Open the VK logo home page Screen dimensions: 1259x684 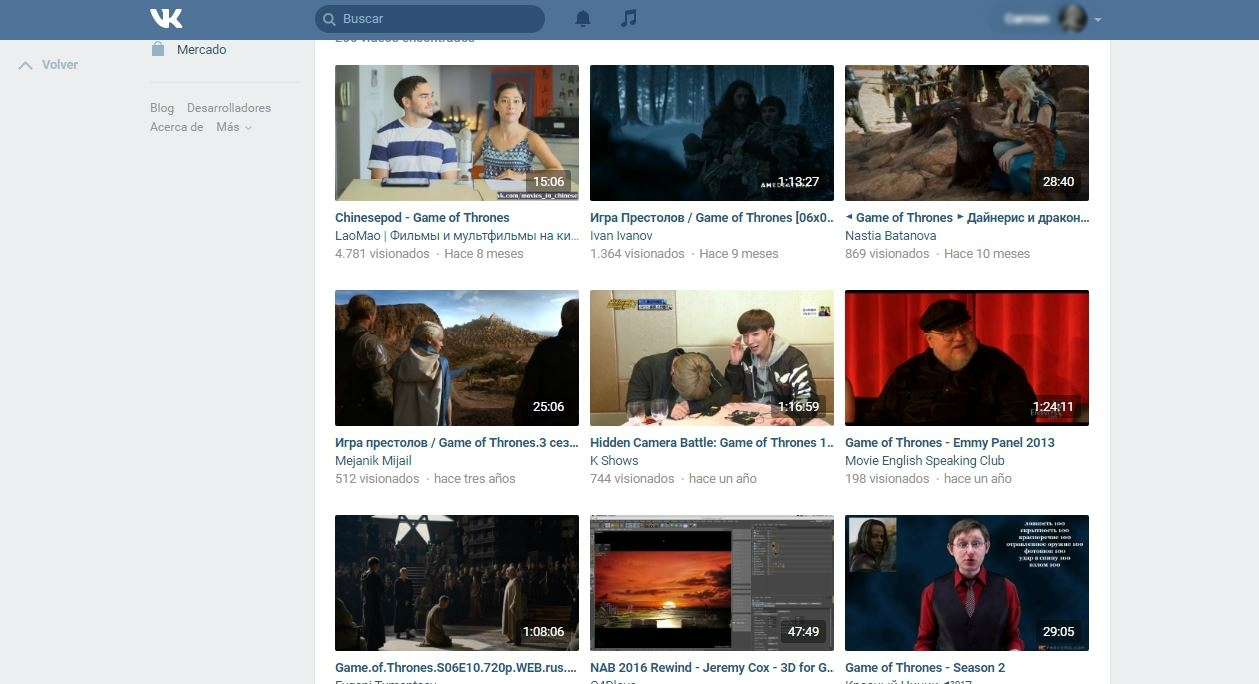166,18
